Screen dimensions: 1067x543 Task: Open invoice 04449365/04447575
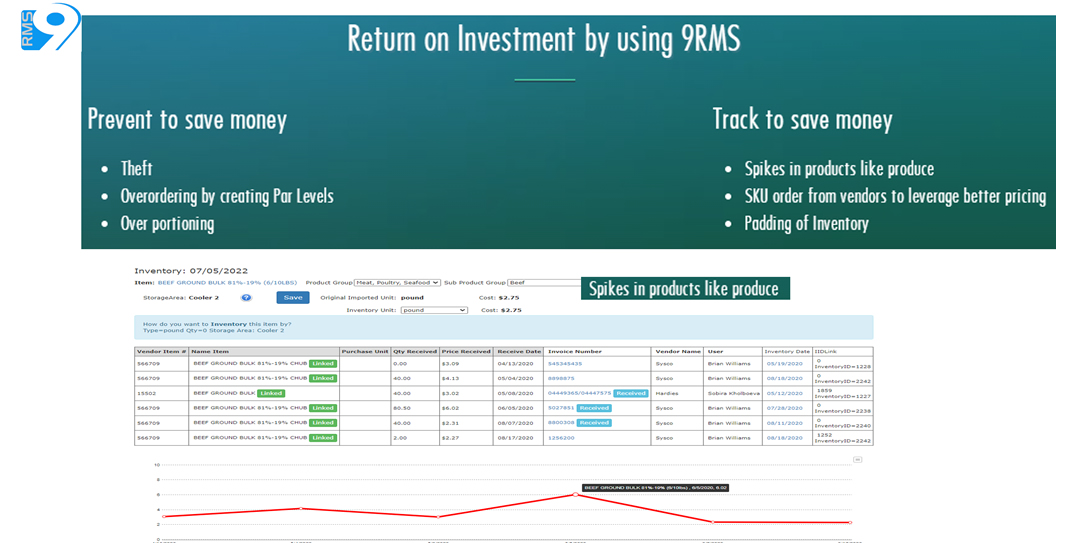579,393
